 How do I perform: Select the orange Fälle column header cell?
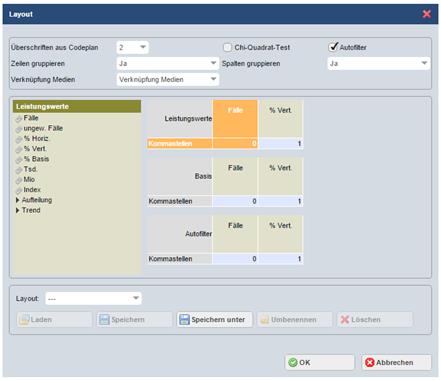click(x=235, y=118)
